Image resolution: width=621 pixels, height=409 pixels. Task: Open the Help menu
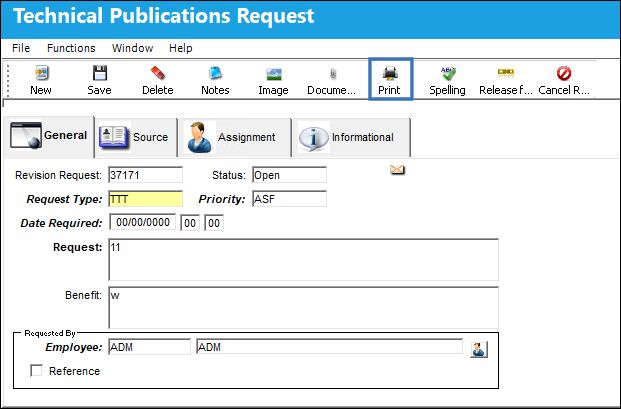tap(181, 48)
